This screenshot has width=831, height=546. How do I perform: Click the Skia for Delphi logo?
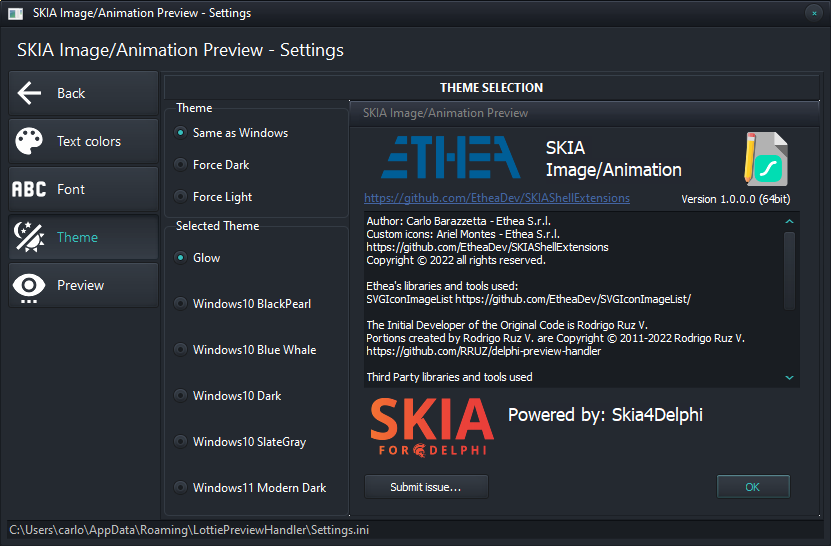(x=432, y=427)
